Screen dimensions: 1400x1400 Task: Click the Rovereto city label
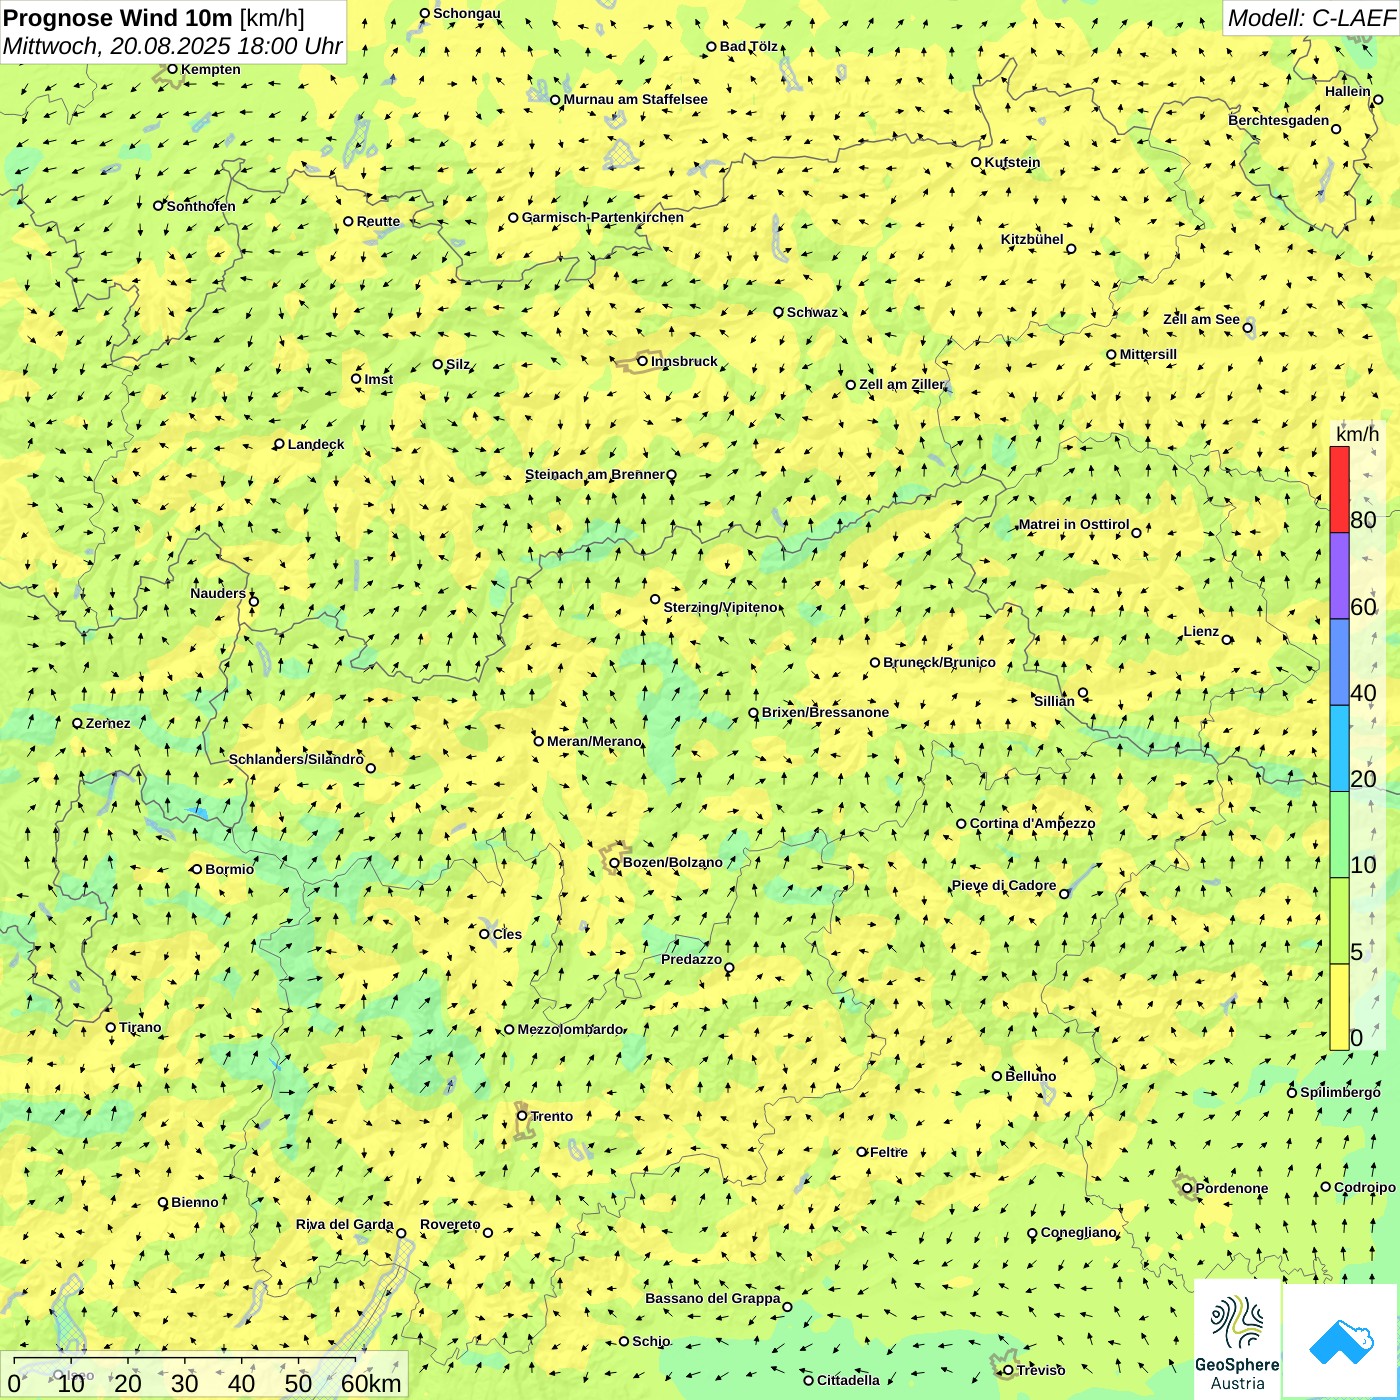[x=450, y=1224]
